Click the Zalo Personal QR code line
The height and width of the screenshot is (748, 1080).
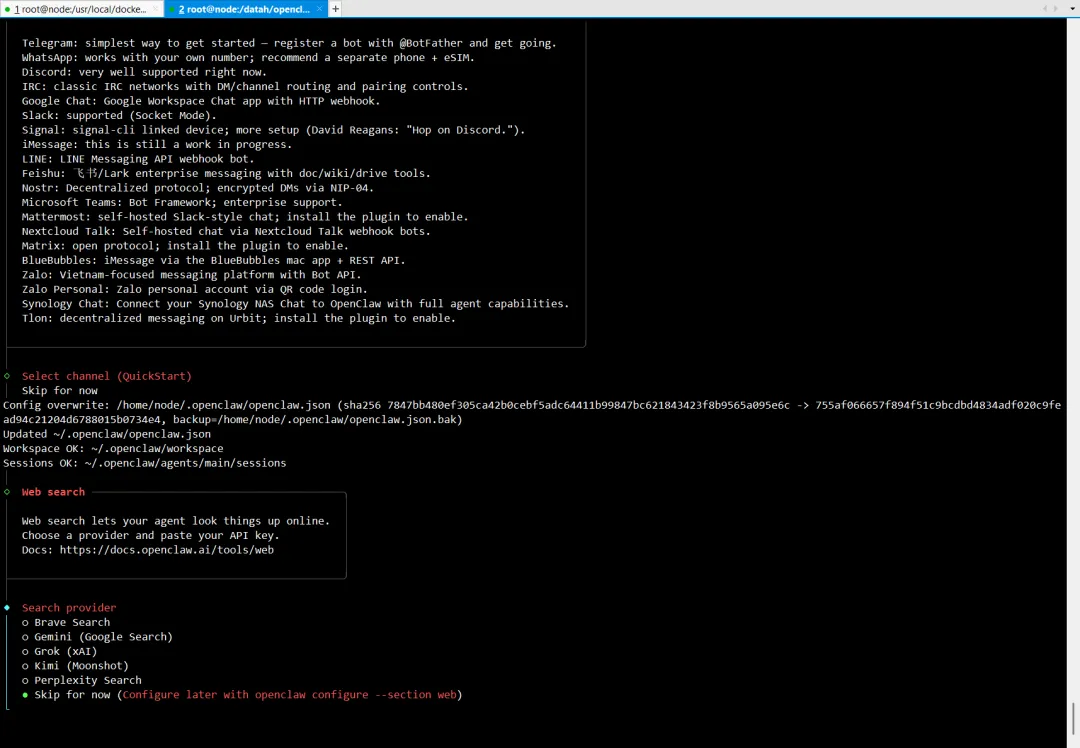194,289
